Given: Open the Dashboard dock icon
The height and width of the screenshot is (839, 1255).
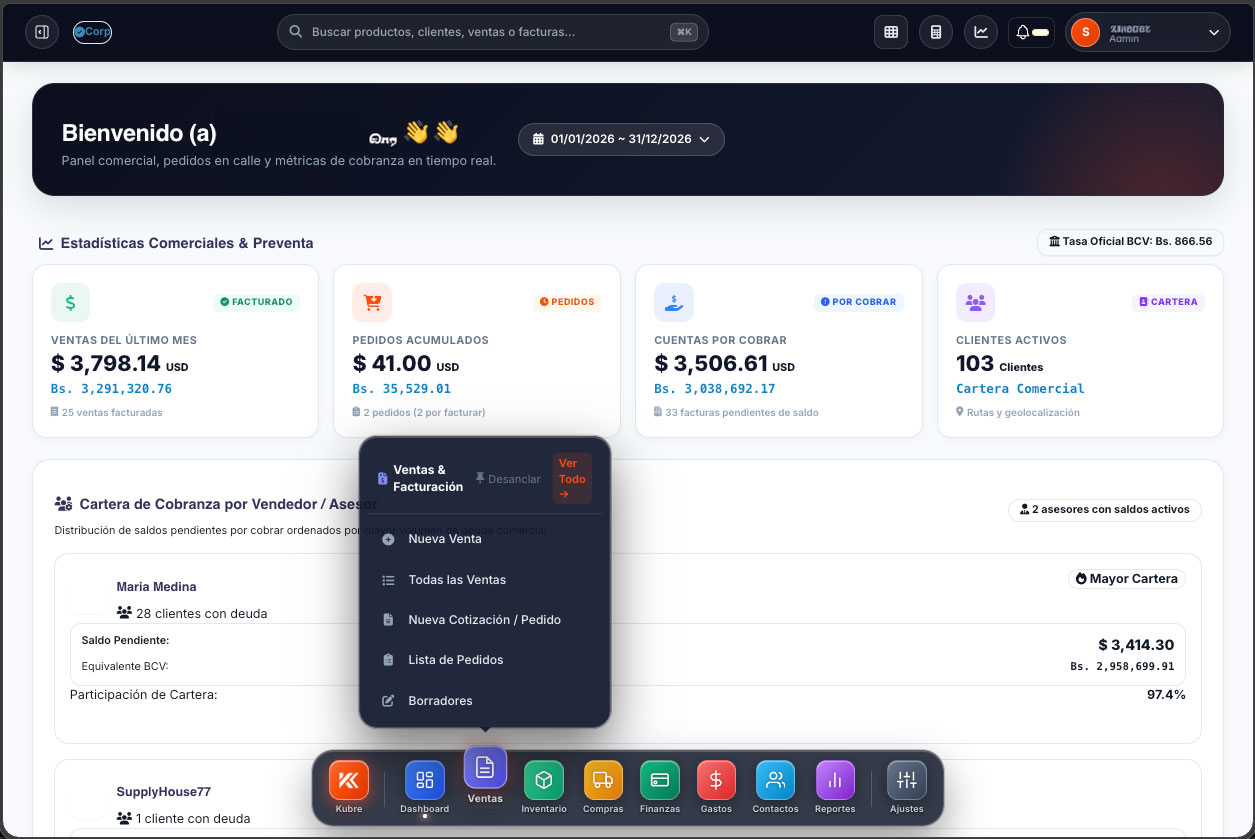Looking at the screenshot, I should tap(424, 780).
